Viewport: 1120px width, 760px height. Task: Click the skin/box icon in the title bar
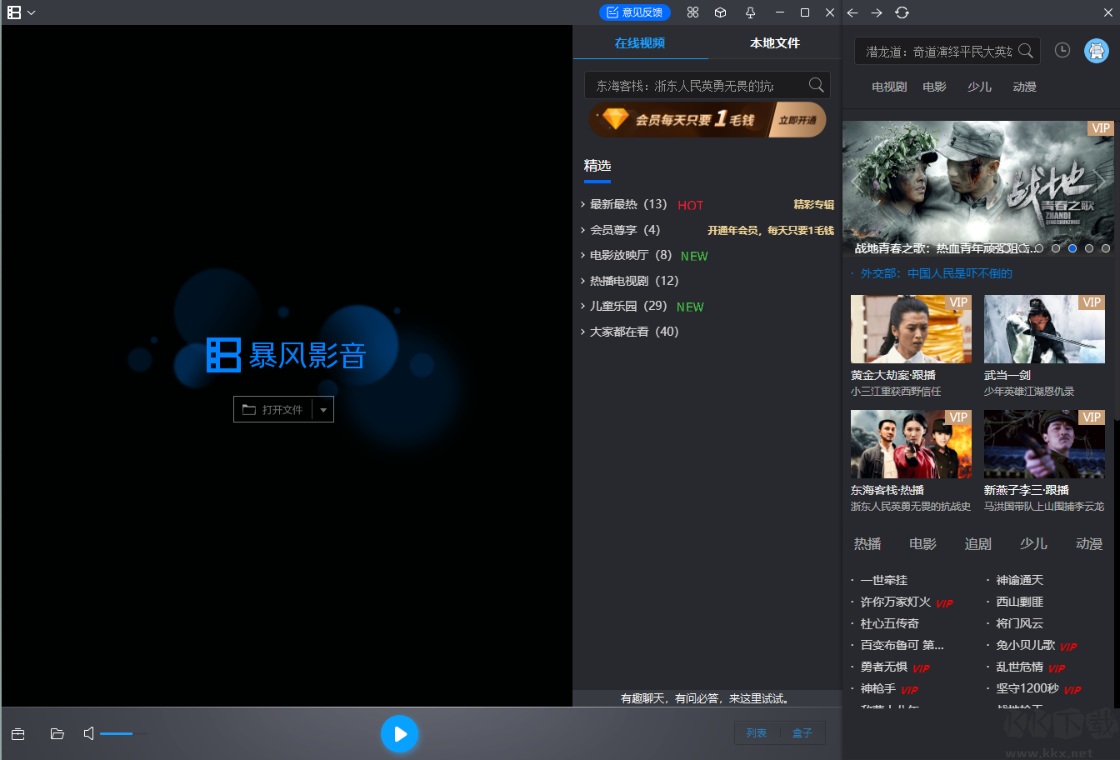pyautogui.click(x=721, y=12)
